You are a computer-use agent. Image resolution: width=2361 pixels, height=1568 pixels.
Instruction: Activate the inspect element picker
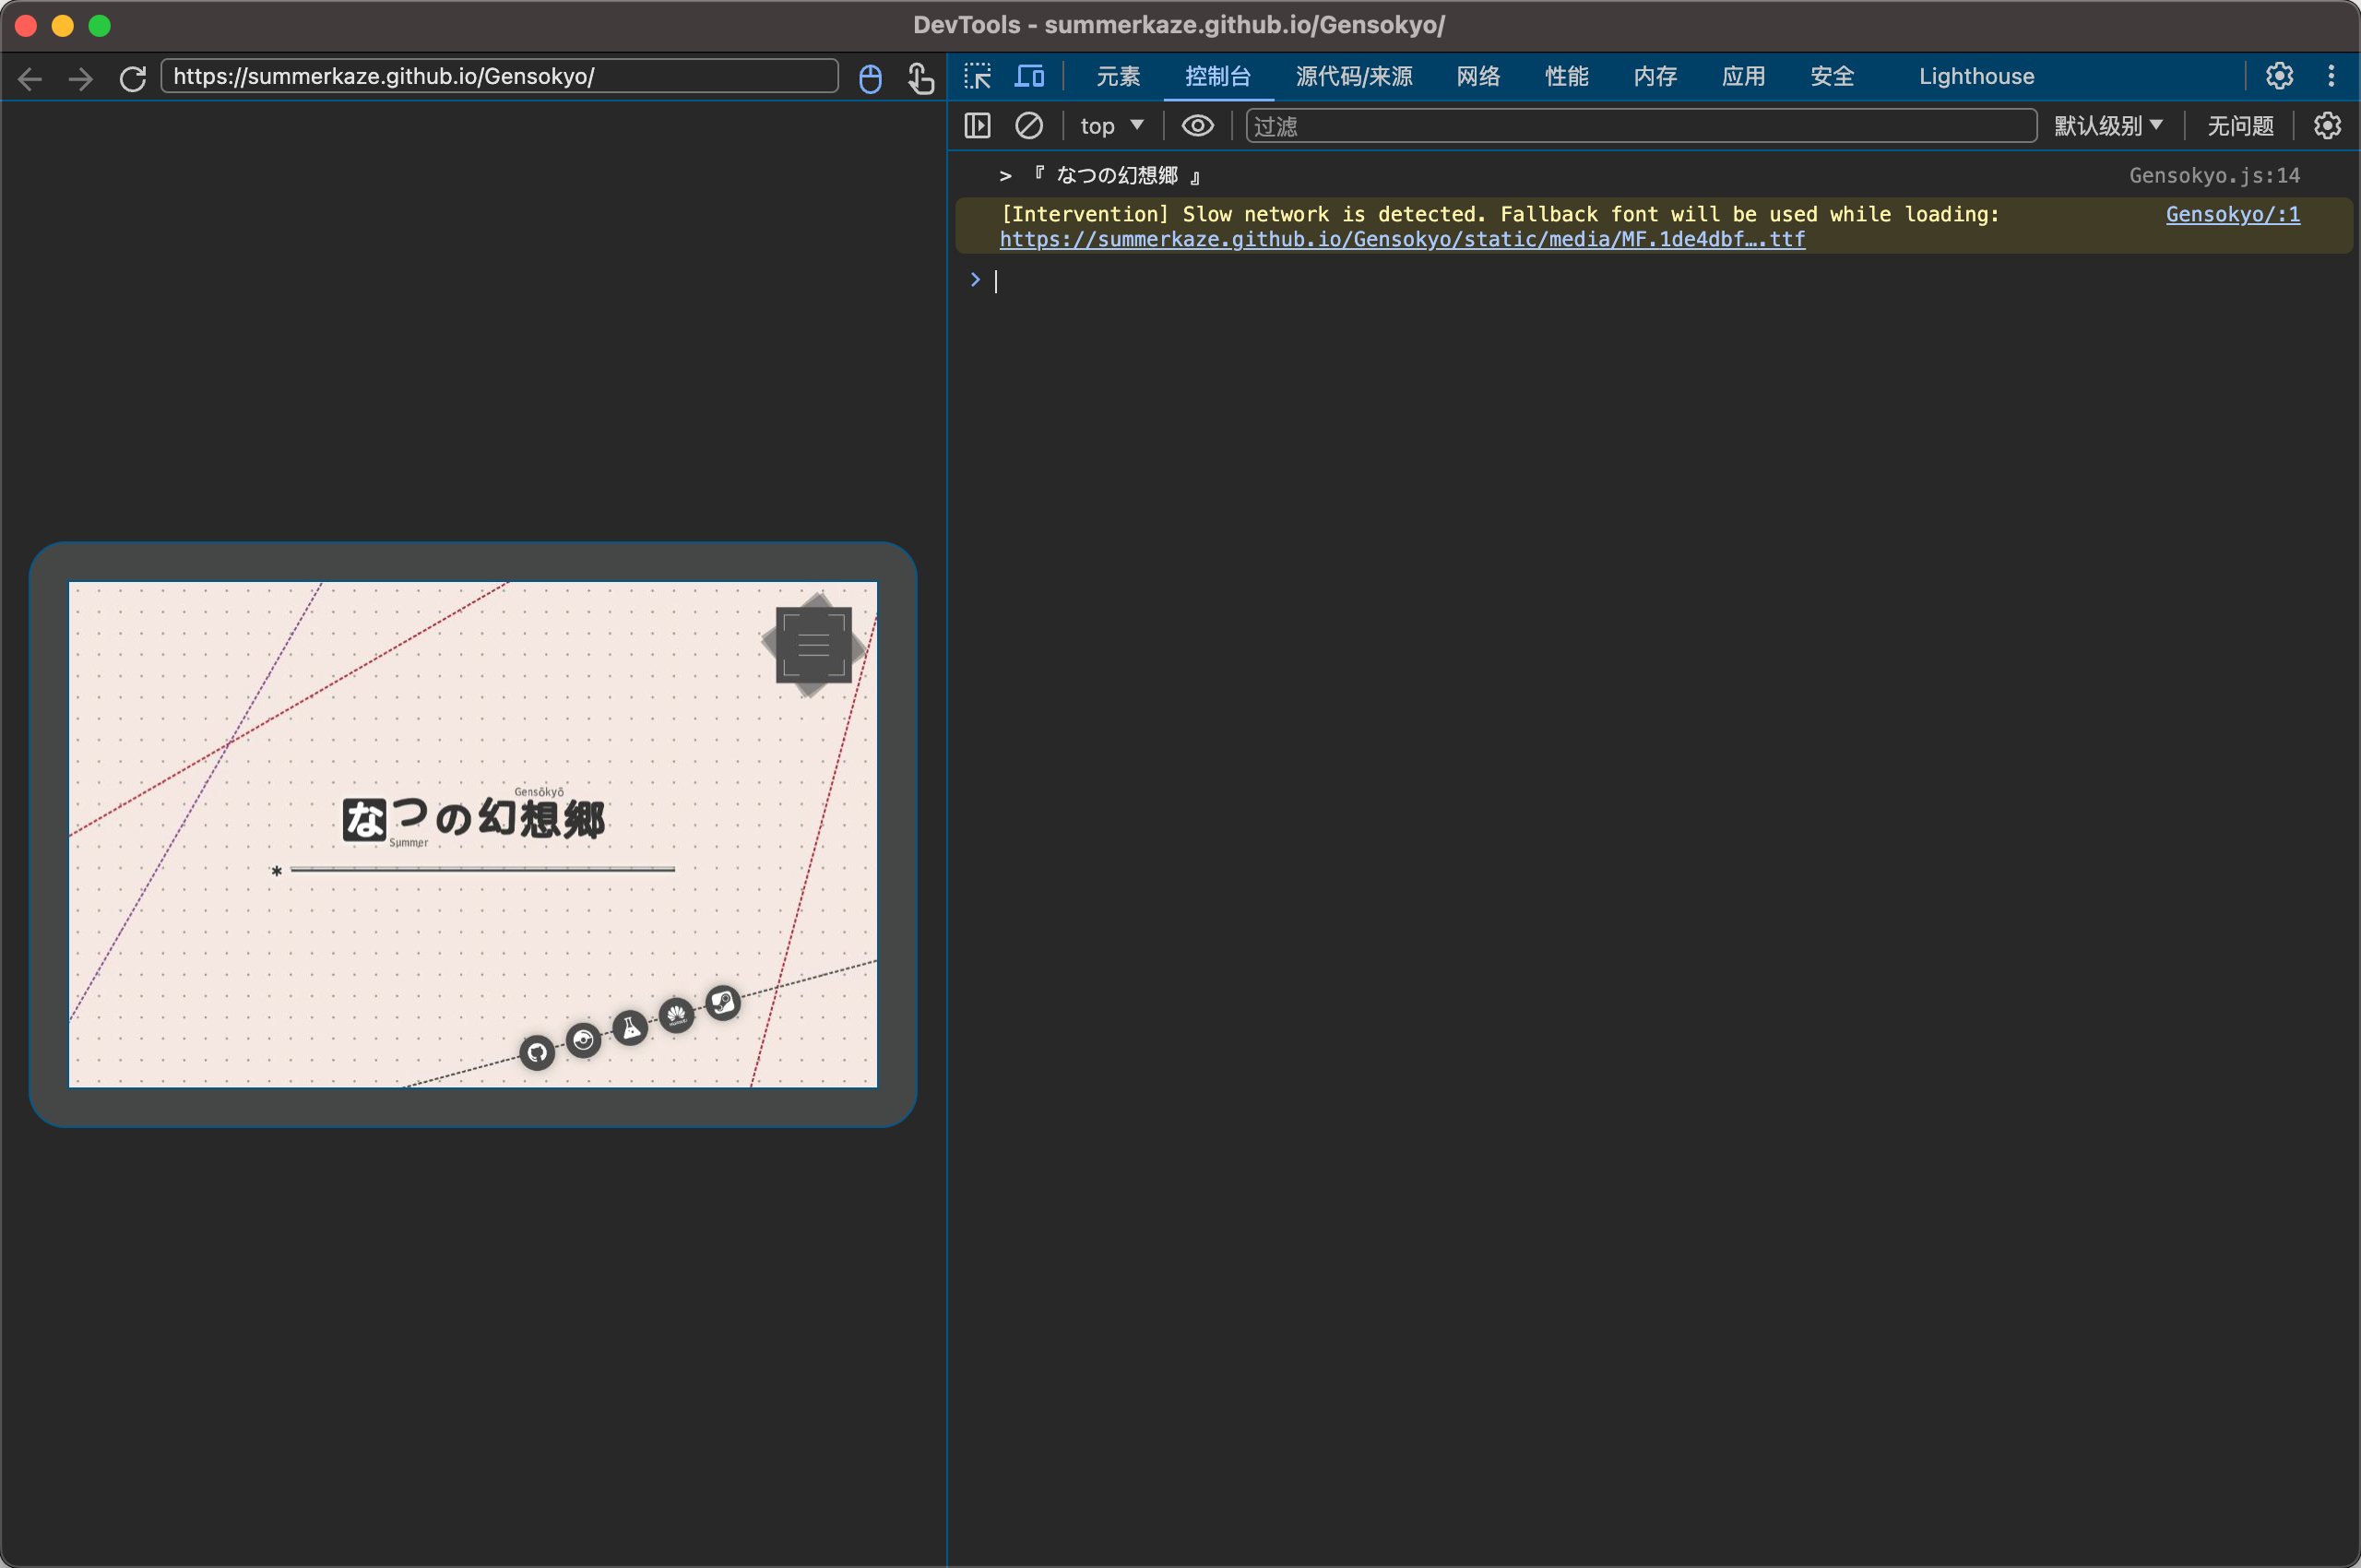[977, 76]
